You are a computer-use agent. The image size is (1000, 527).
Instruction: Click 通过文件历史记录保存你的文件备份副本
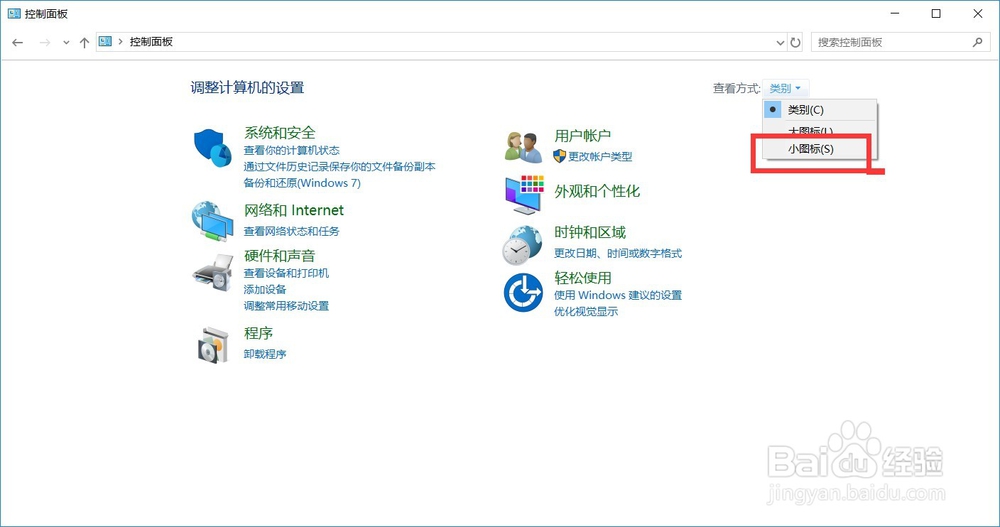point(339,167)
